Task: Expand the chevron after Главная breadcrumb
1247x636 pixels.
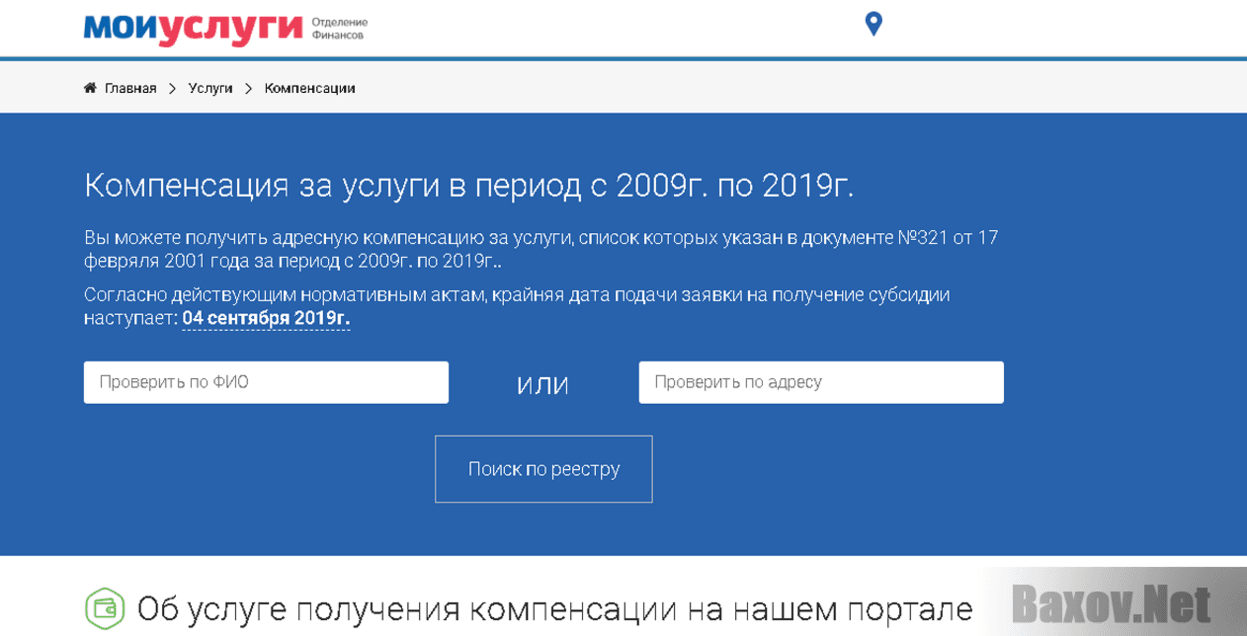Action: tap(170, 87)
